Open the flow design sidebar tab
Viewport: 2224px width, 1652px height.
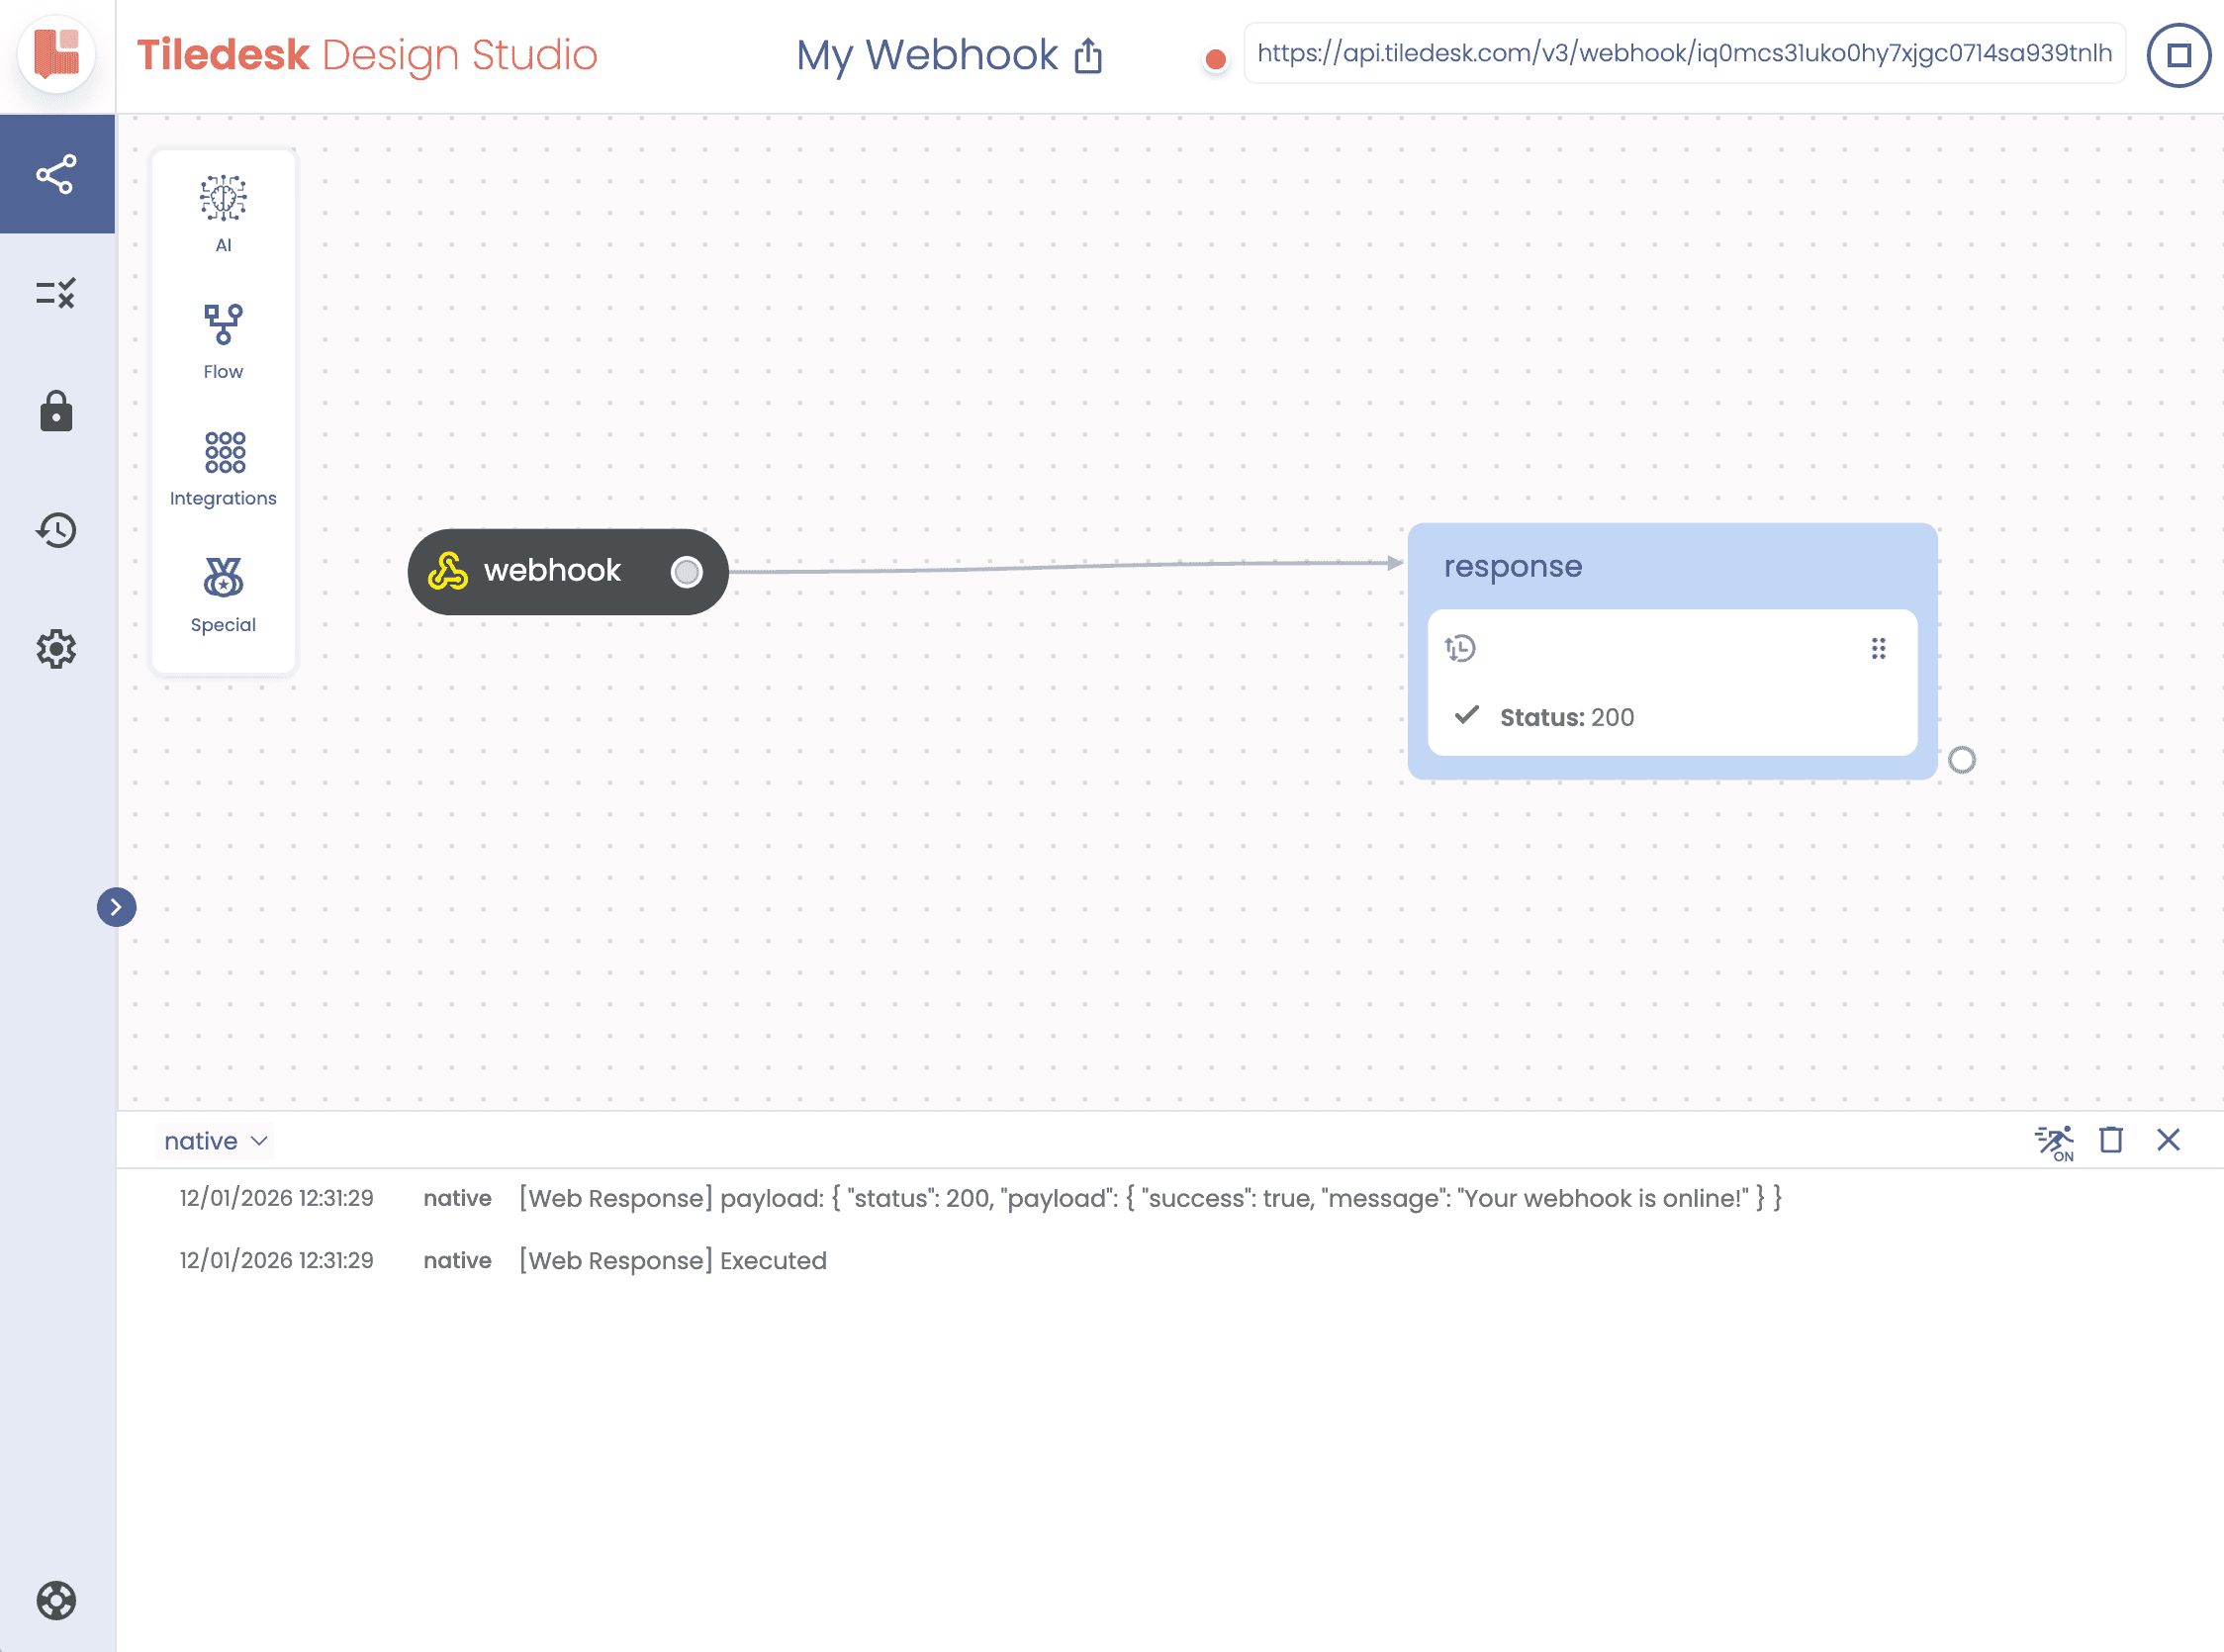tap(57, 174)
